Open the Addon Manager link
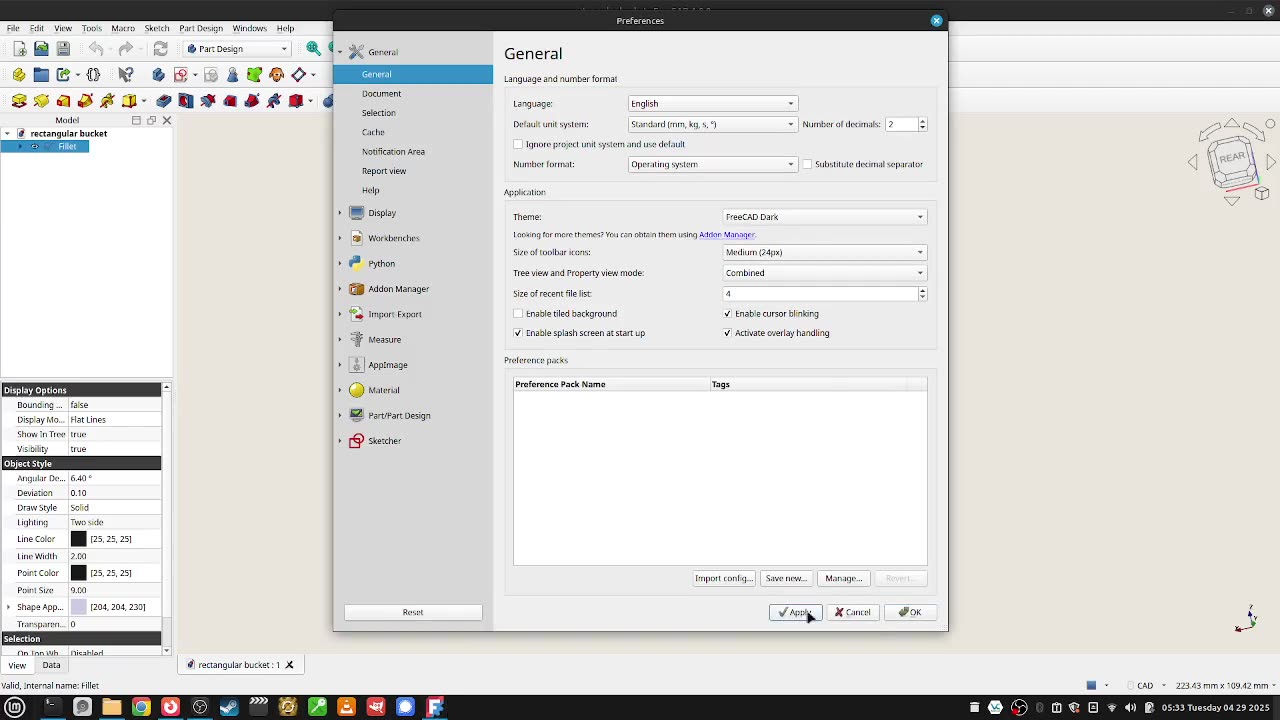Image resolution: width=1280 pixels, height=720 pixels. pos(727,235)
